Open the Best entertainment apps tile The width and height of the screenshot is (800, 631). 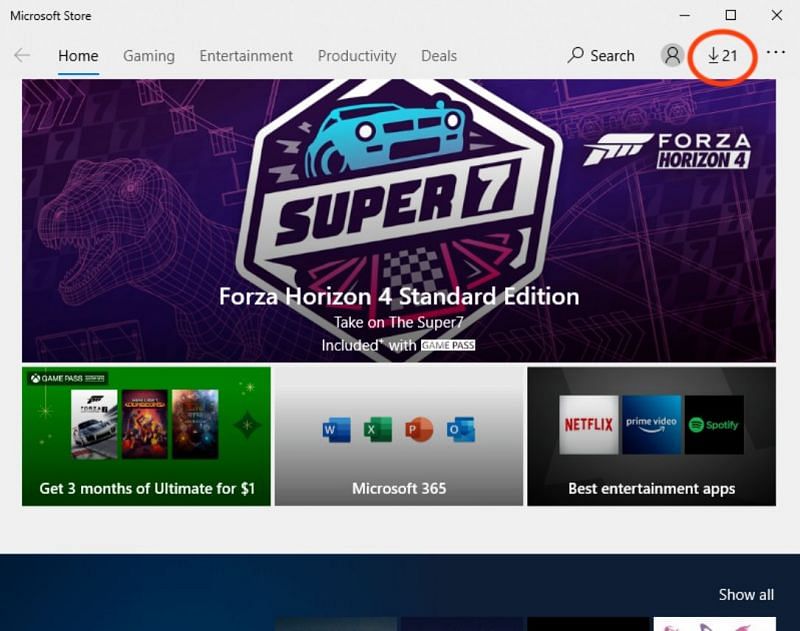point(652,437)
